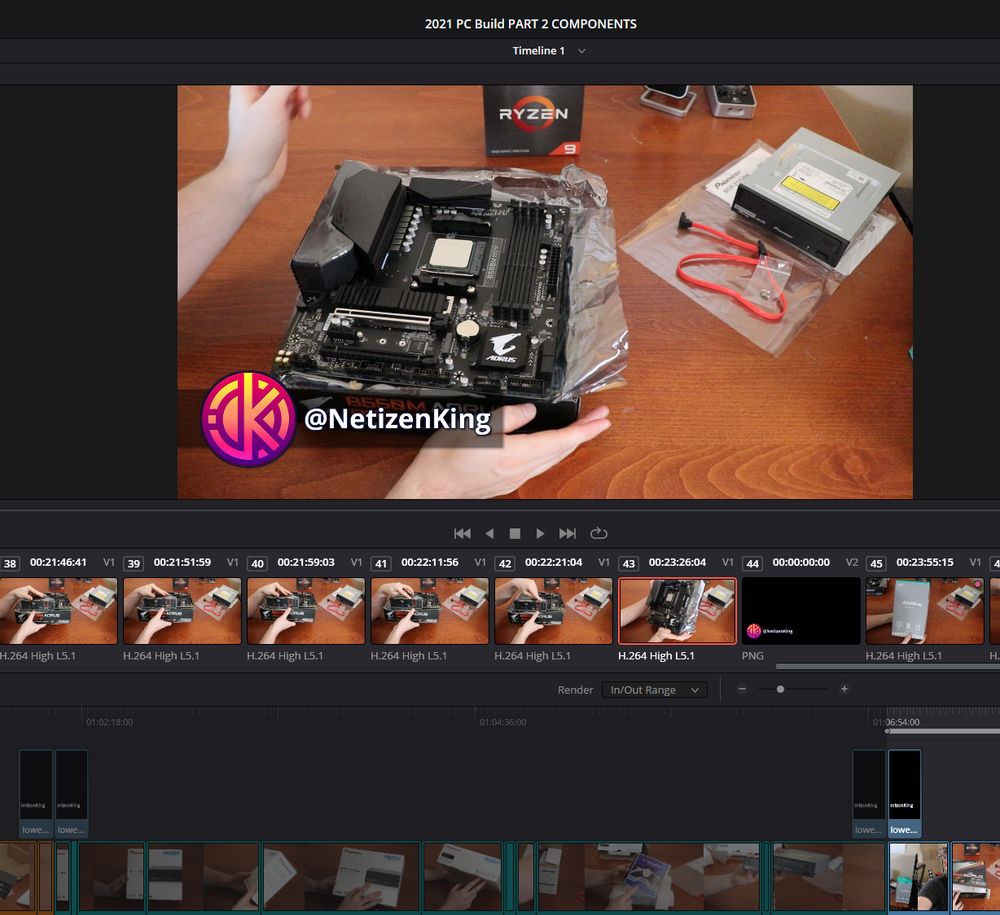
Task: Select the highlighted clip 43 thumbnail
Action: tap(677, 610)
